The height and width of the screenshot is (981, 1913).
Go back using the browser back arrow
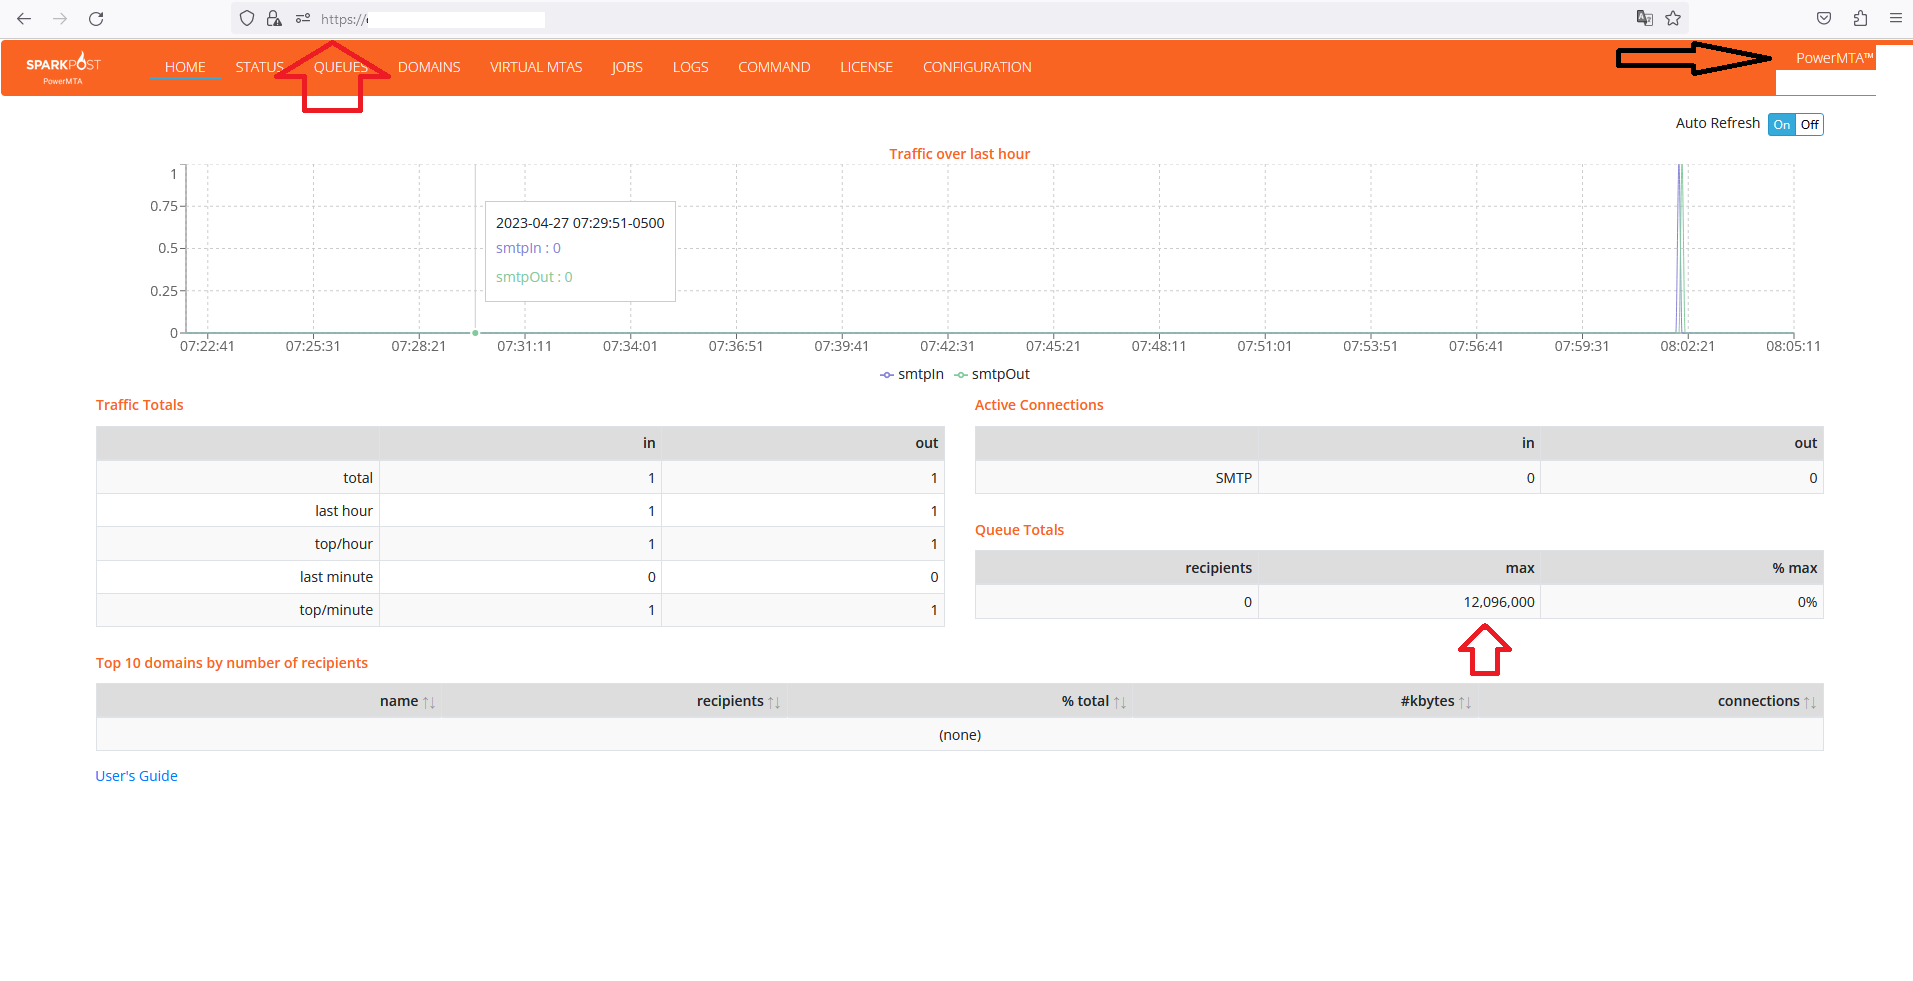click(24, 19)
